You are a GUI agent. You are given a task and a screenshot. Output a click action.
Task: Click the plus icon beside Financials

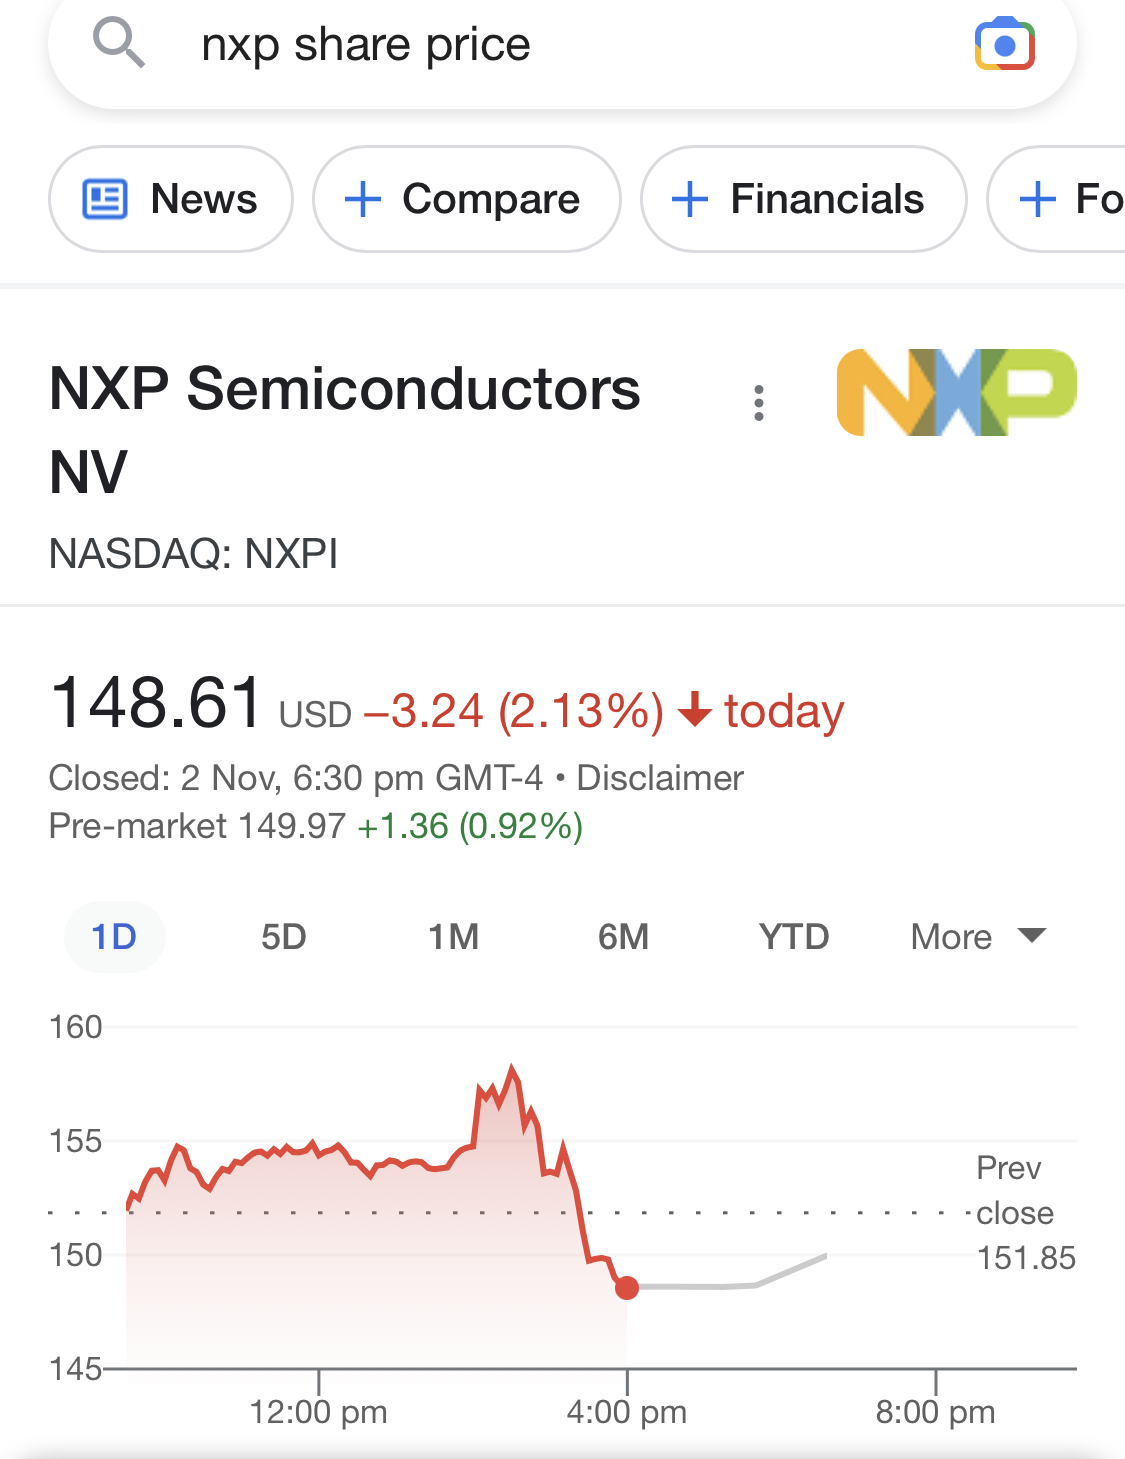click(690, 199)
